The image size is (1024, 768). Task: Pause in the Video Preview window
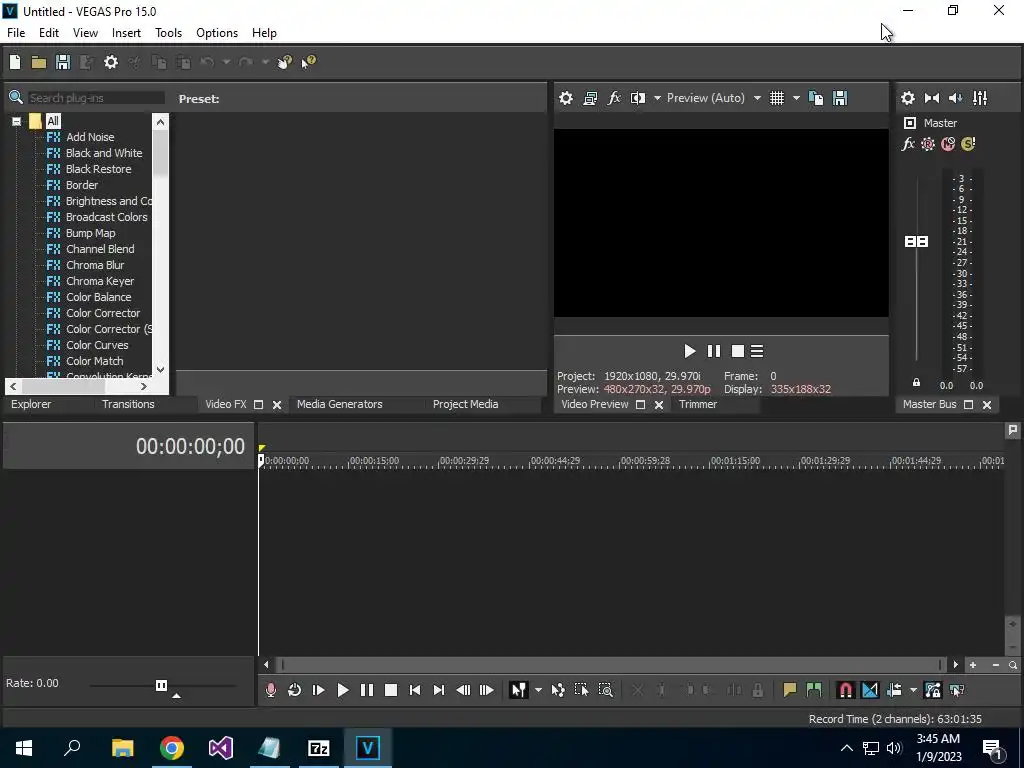[x=714, y=351]
